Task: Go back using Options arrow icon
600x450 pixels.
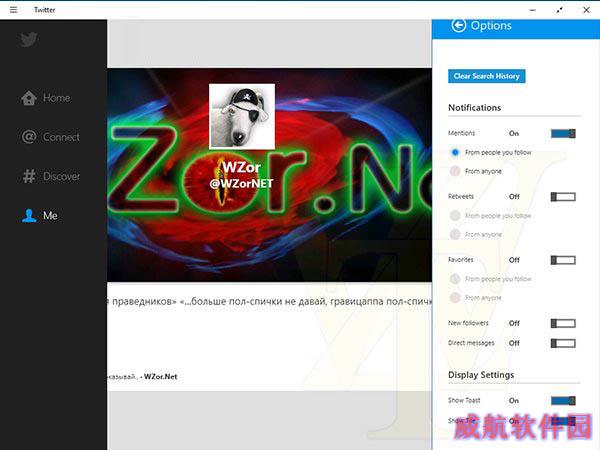Action: tap(458, 25)
